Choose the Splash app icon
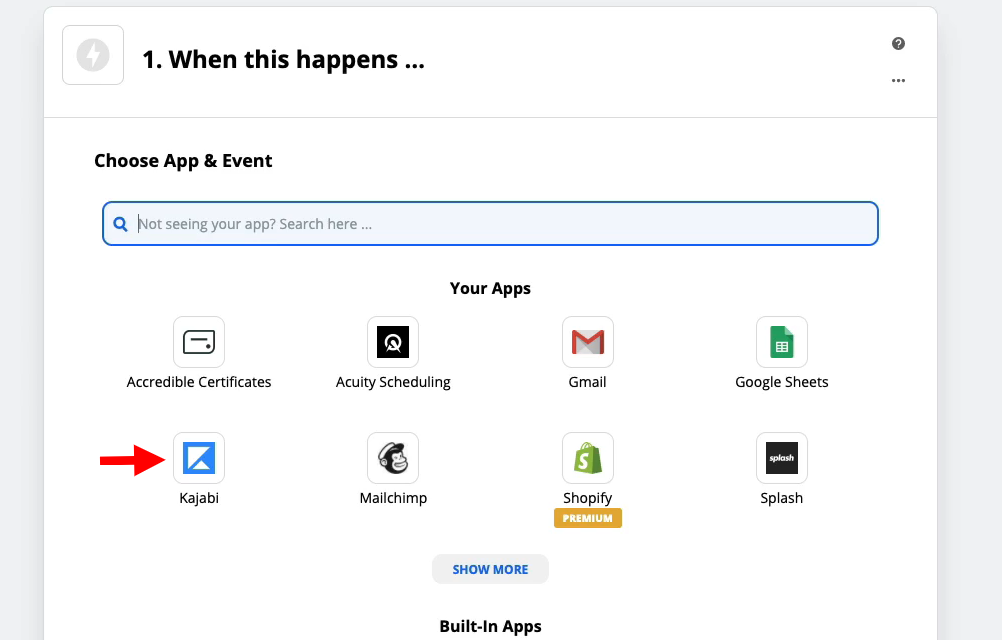The height and width of the screenshot is (640, 1002). [x=782, y=458]
